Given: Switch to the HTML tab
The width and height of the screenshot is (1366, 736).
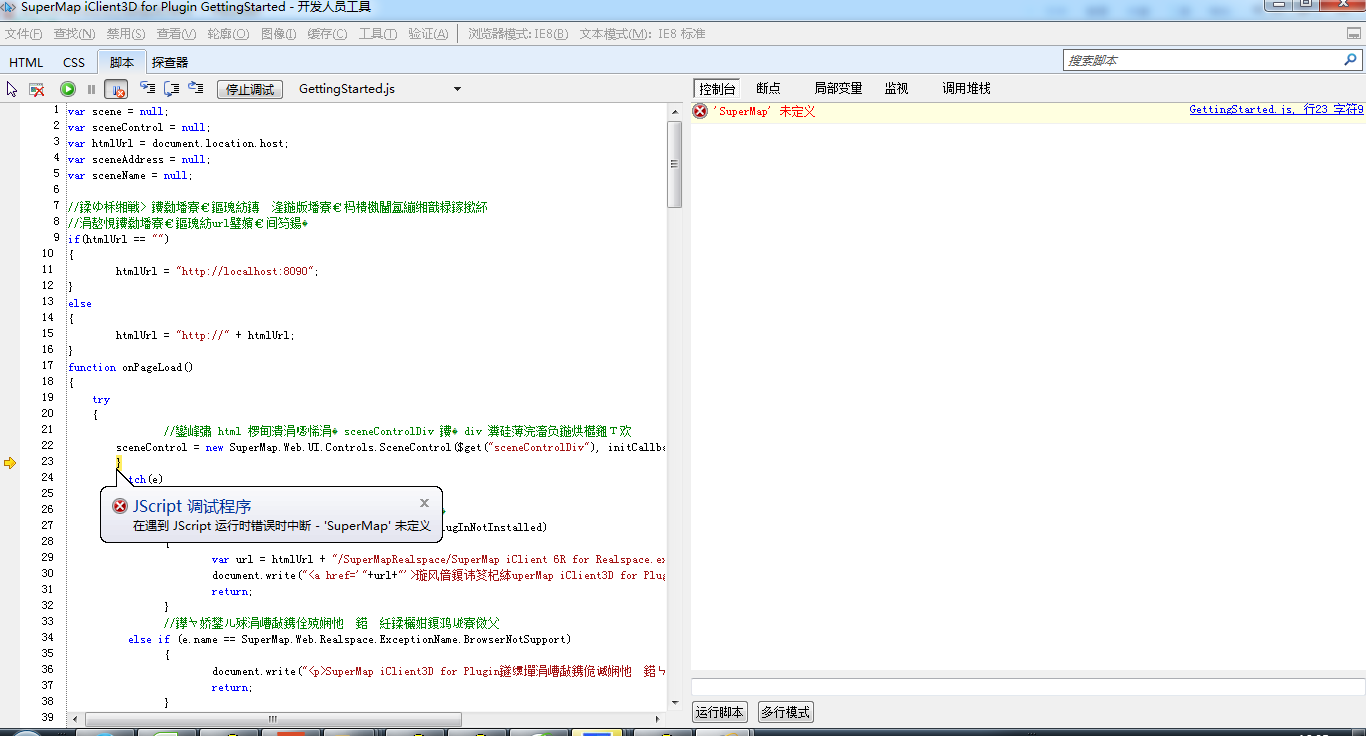Looking at the screenshot, I should [x=26, y=62].
